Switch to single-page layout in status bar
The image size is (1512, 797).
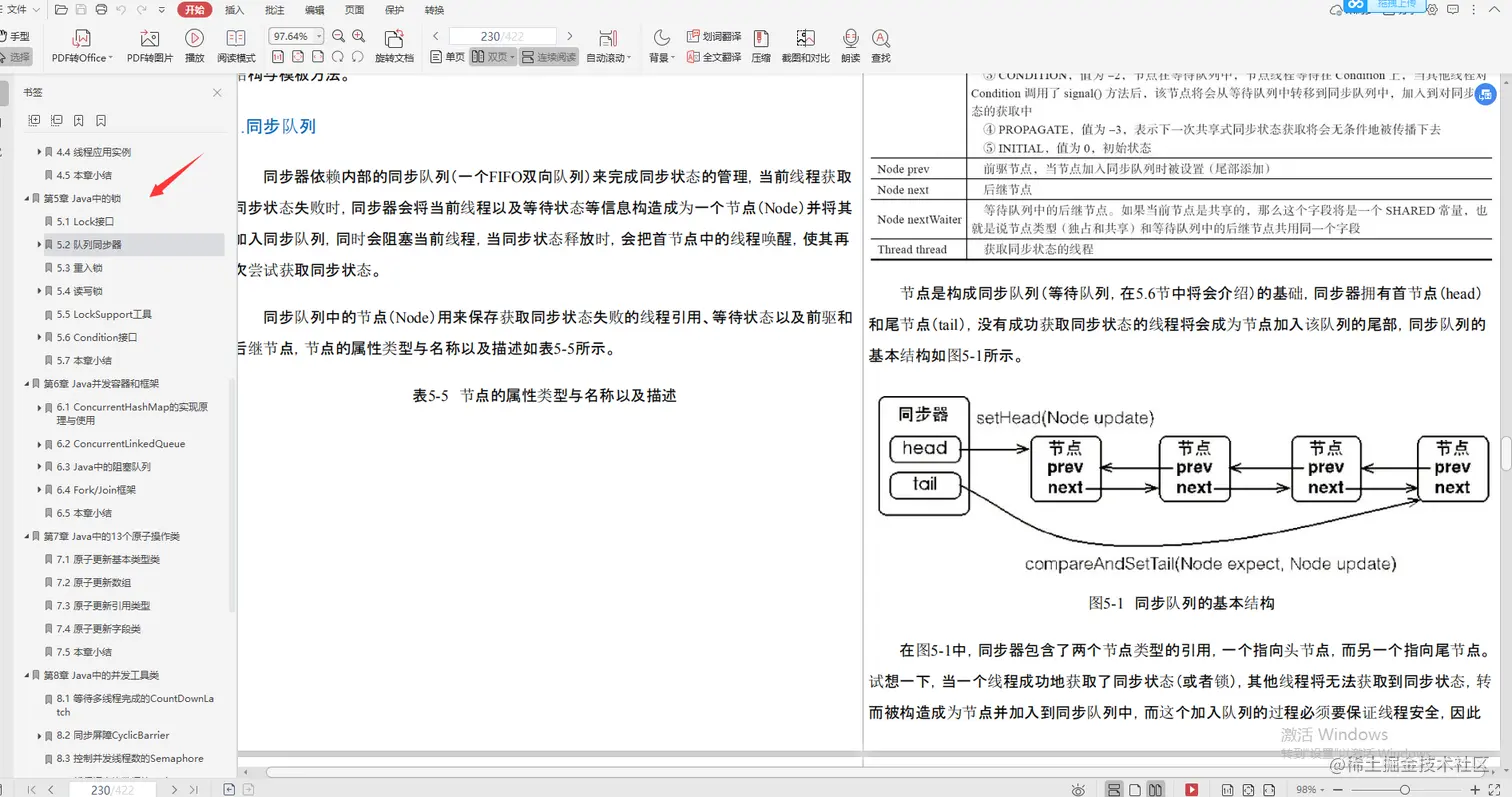point(1135,789)
